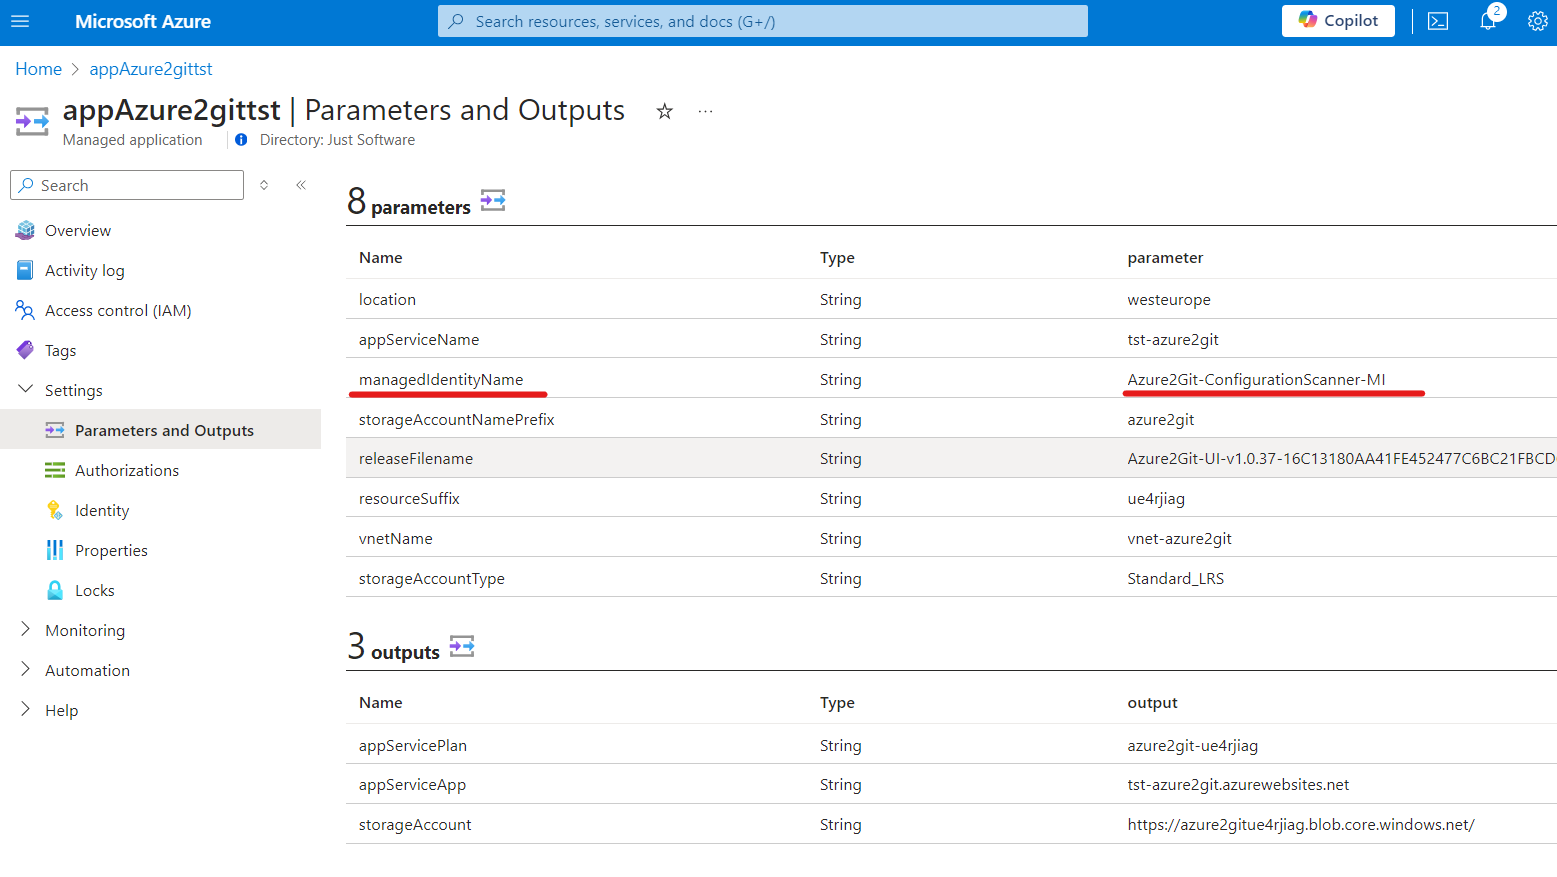Open the portal hamburger menu

pos(20,21)
